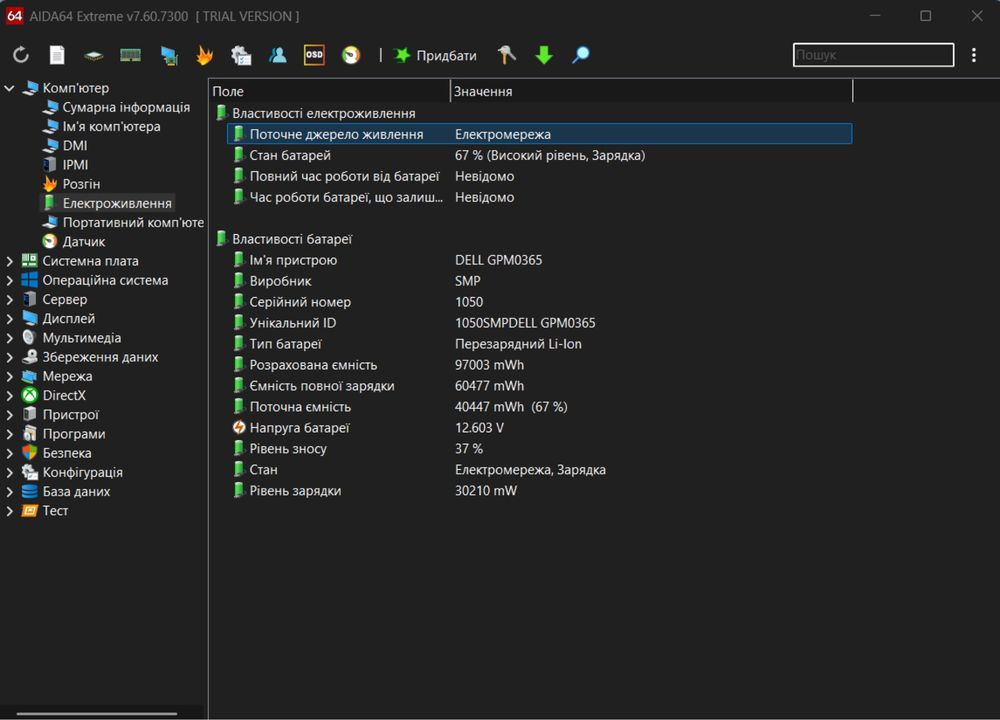
Task: Expand the Сервер tree node
Action: (9, 299)
